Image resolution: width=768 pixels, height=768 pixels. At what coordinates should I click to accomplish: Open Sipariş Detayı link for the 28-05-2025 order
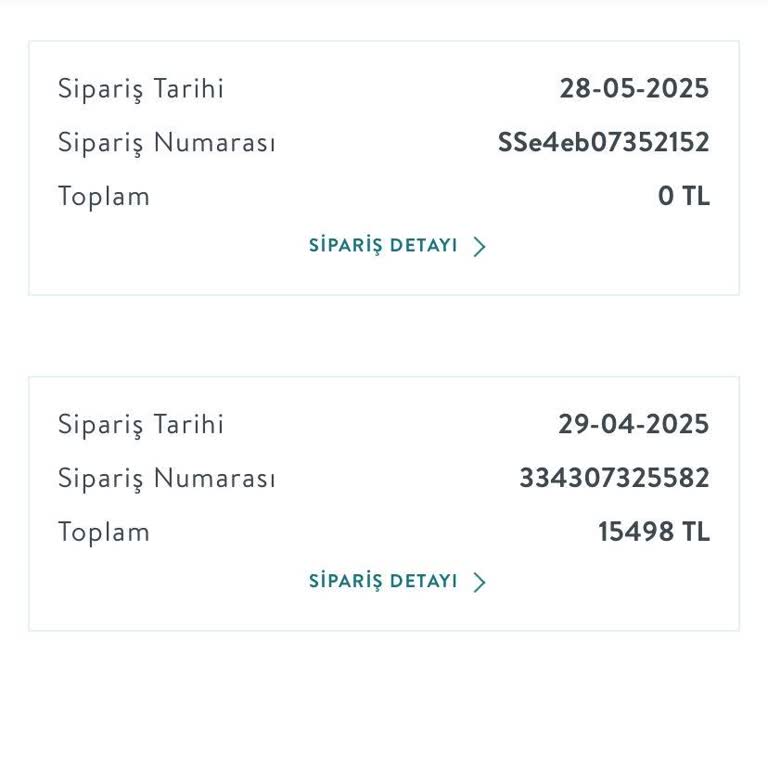(x=383, y=246)
